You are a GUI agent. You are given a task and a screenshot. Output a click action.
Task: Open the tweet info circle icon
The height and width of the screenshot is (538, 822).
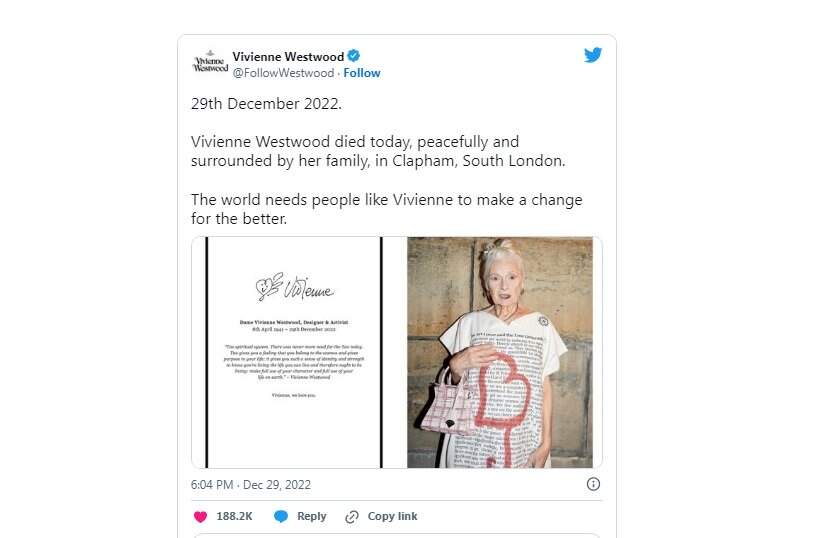tap(593, 484)
